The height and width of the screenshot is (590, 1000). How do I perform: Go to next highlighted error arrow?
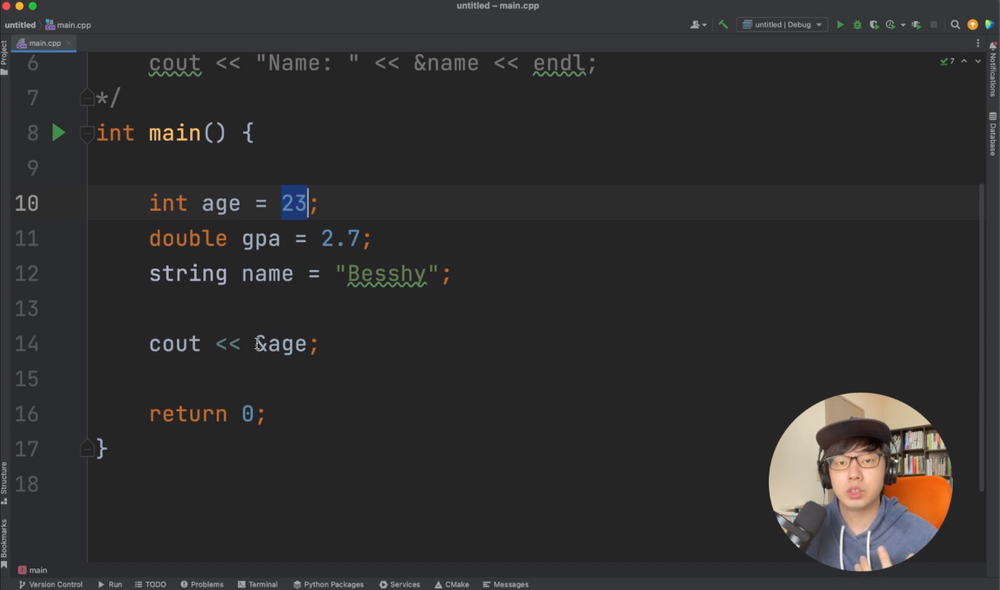pyautogui.click(x=978, y=61)
